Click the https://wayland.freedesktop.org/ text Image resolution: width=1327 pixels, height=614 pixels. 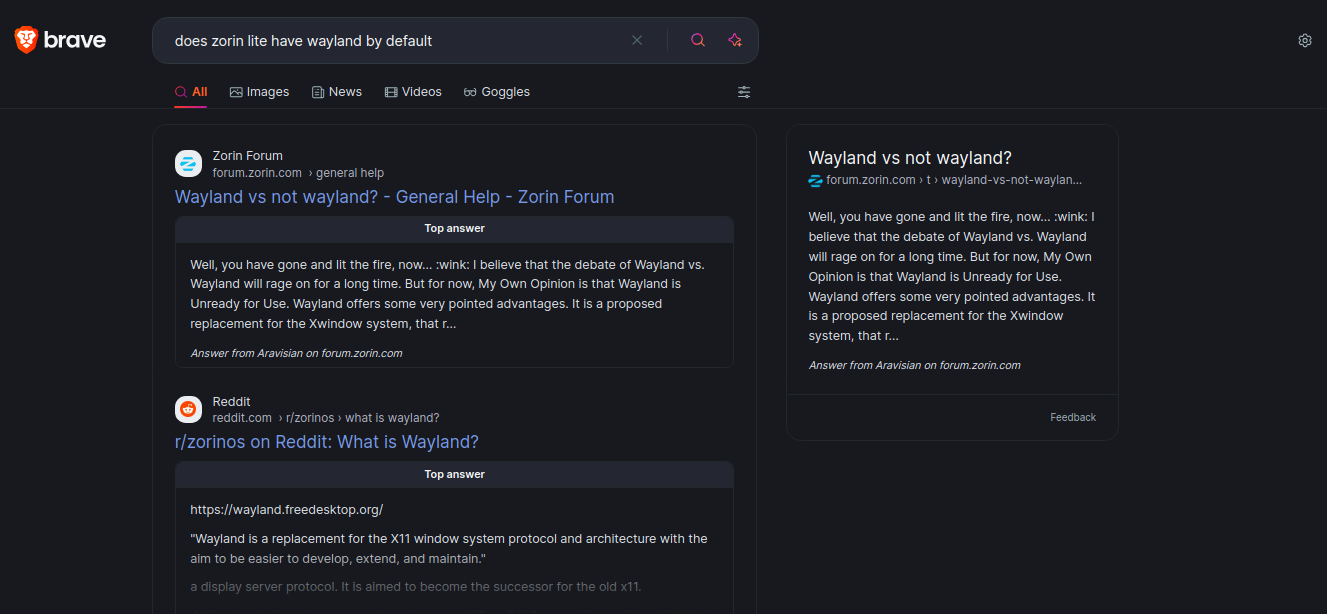tap(287, 510)
